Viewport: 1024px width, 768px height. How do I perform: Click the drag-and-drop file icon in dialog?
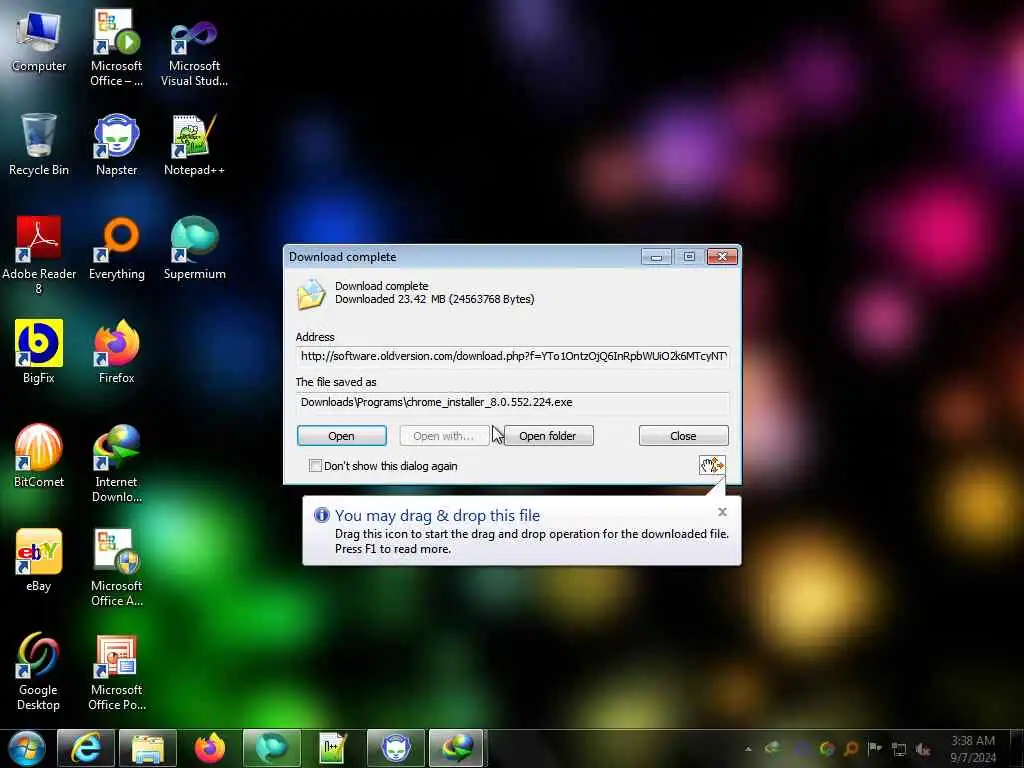712,465
